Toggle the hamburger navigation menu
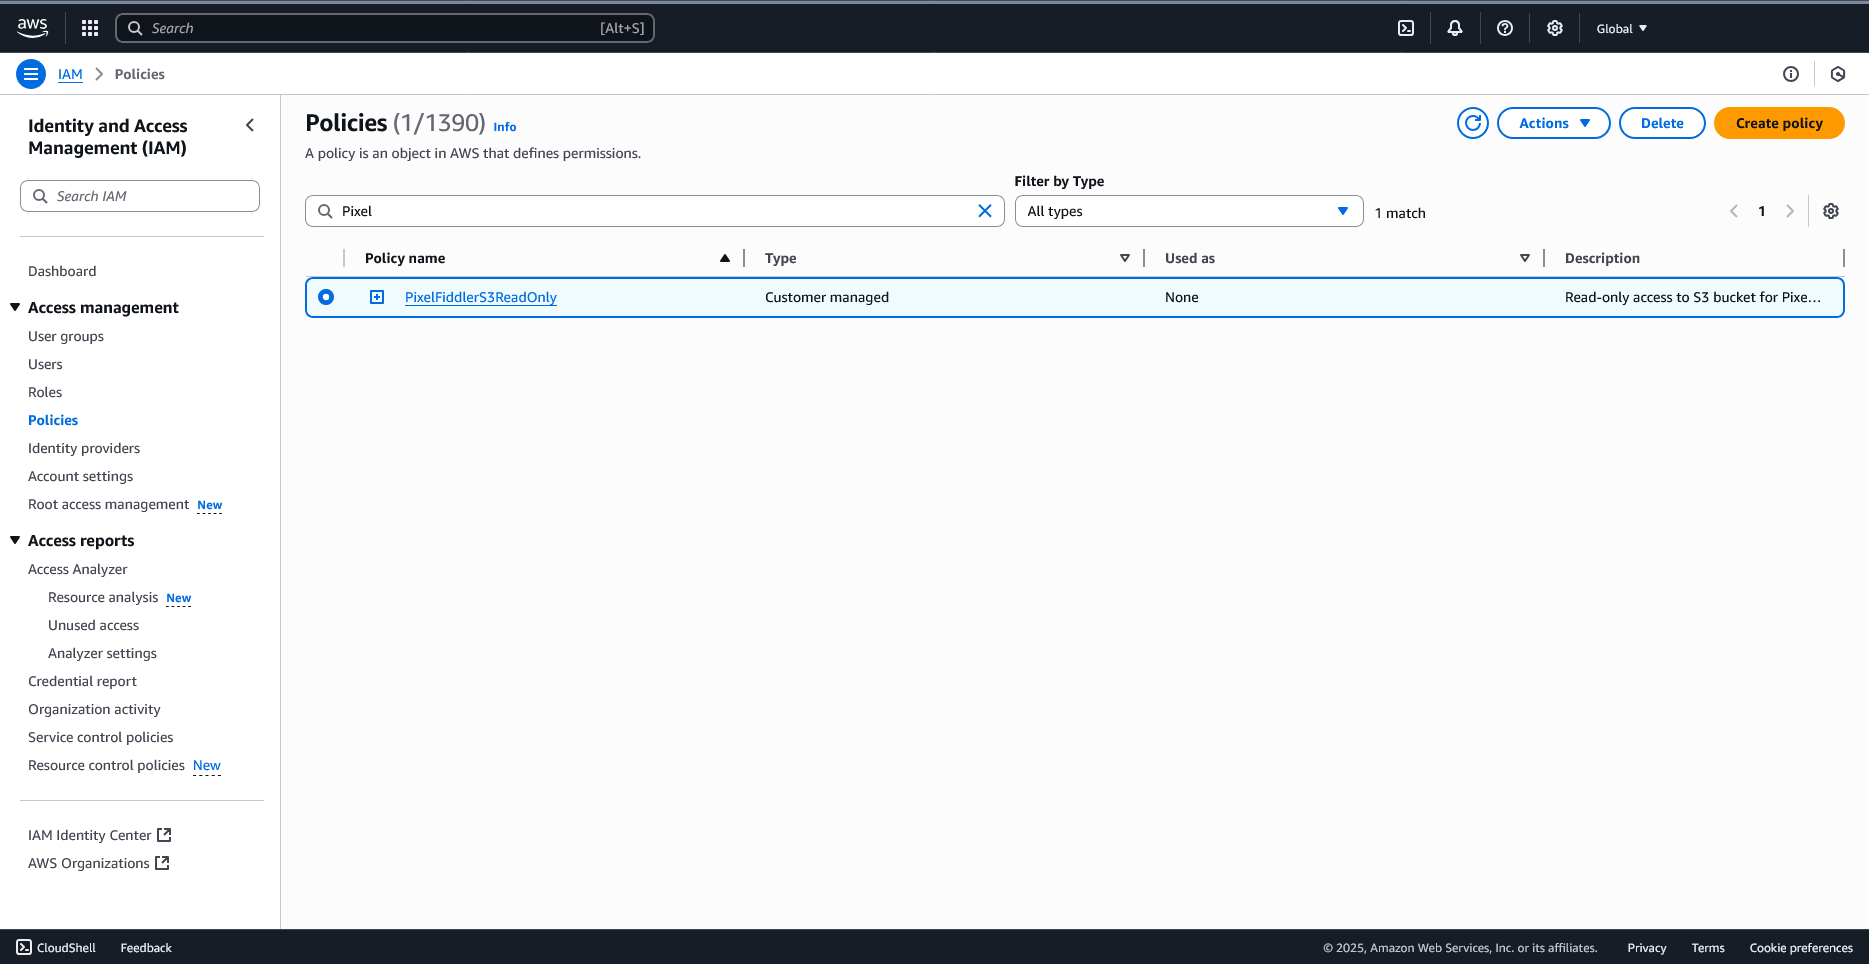 point(31,74)
